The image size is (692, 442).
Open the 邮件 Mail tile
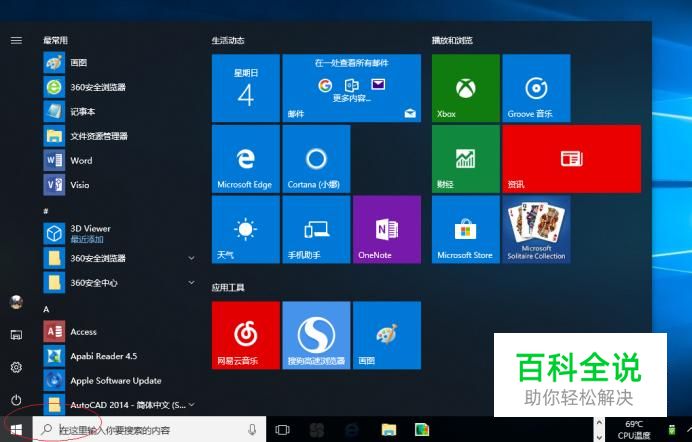352,88
